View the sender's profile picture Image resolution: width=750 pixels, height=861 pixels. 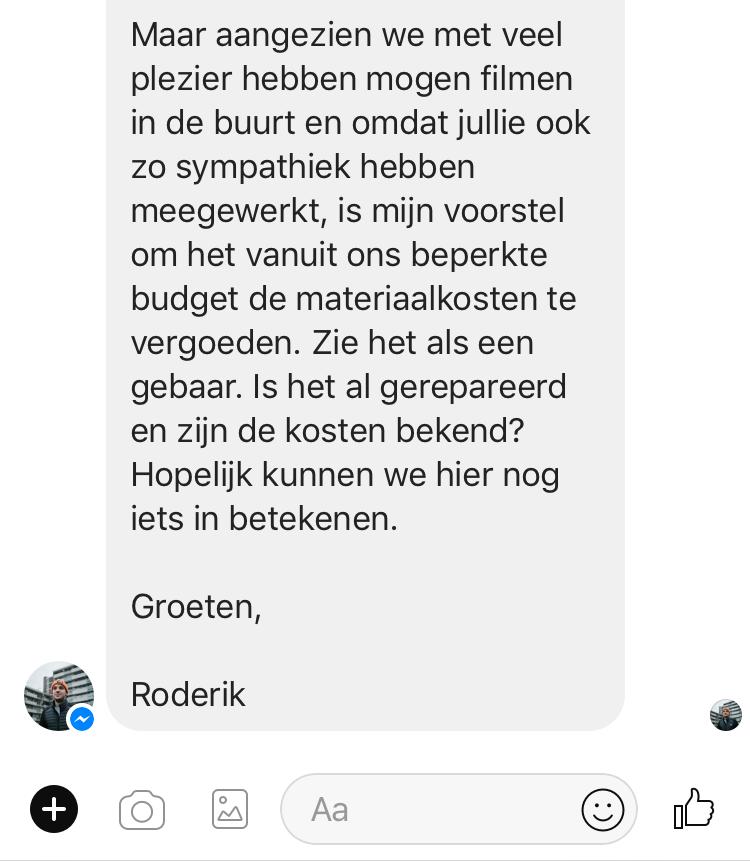pos(59,696)
